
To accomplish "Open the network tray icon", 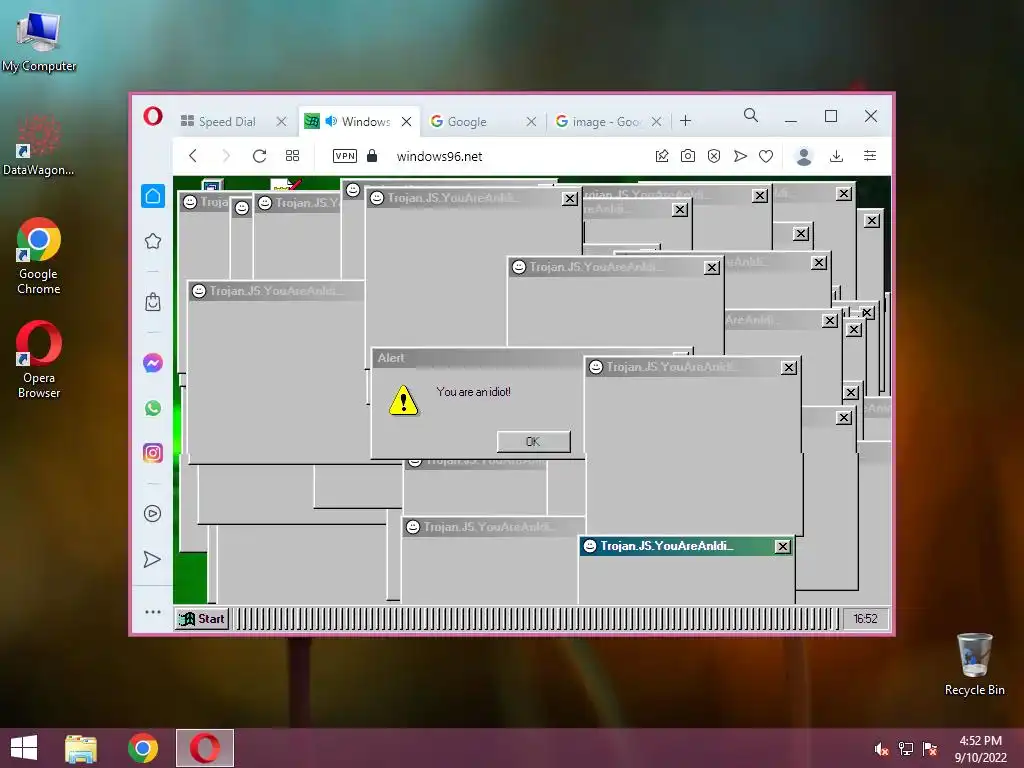I will 906,749.
